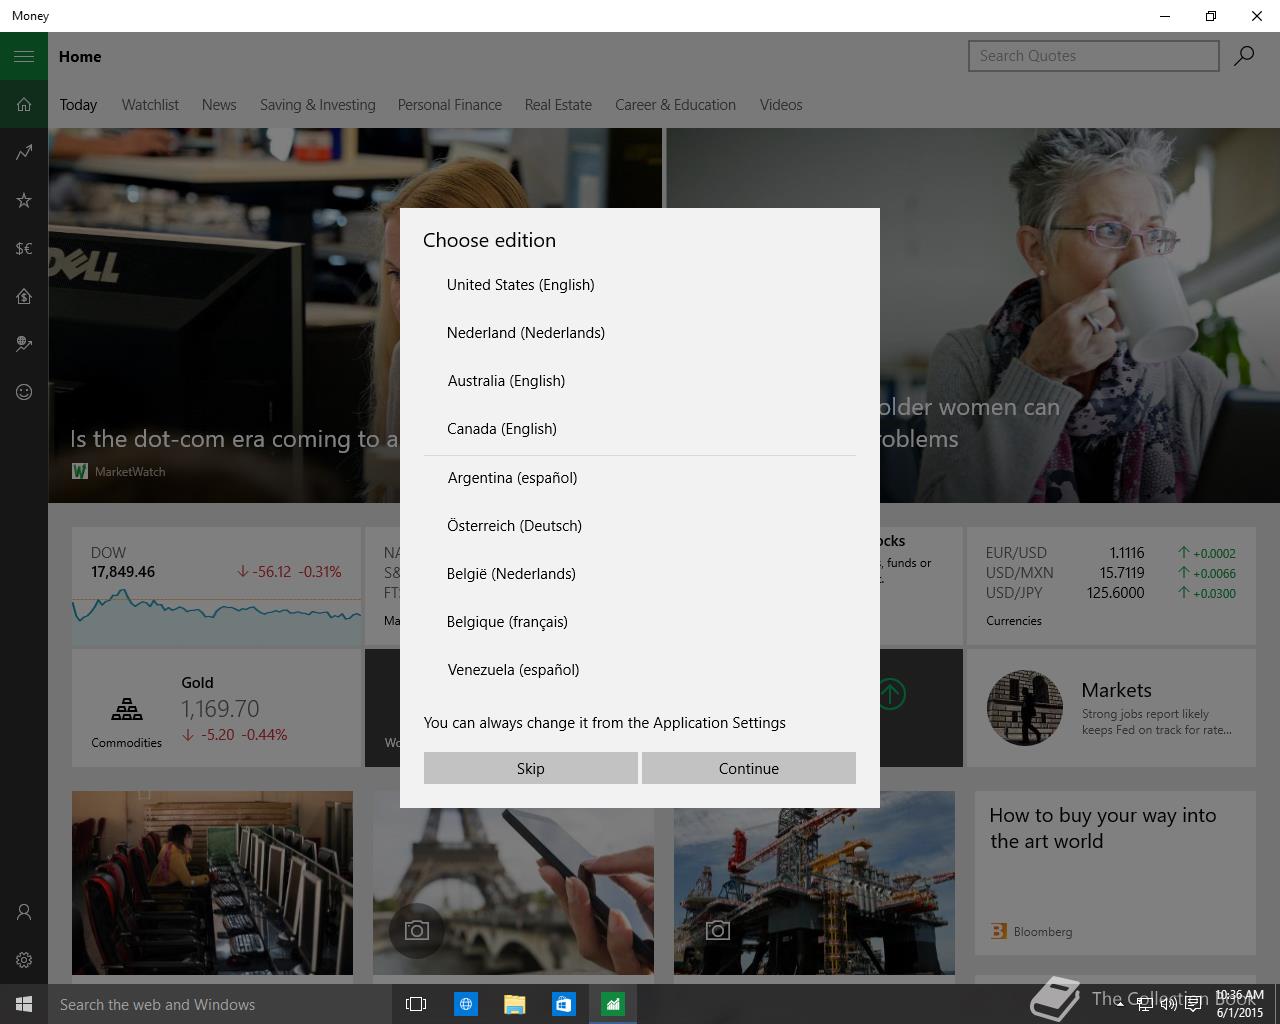This screenshot has width=1280, height=1024.
Task: Open the News tab
Action: pos(219,105)
